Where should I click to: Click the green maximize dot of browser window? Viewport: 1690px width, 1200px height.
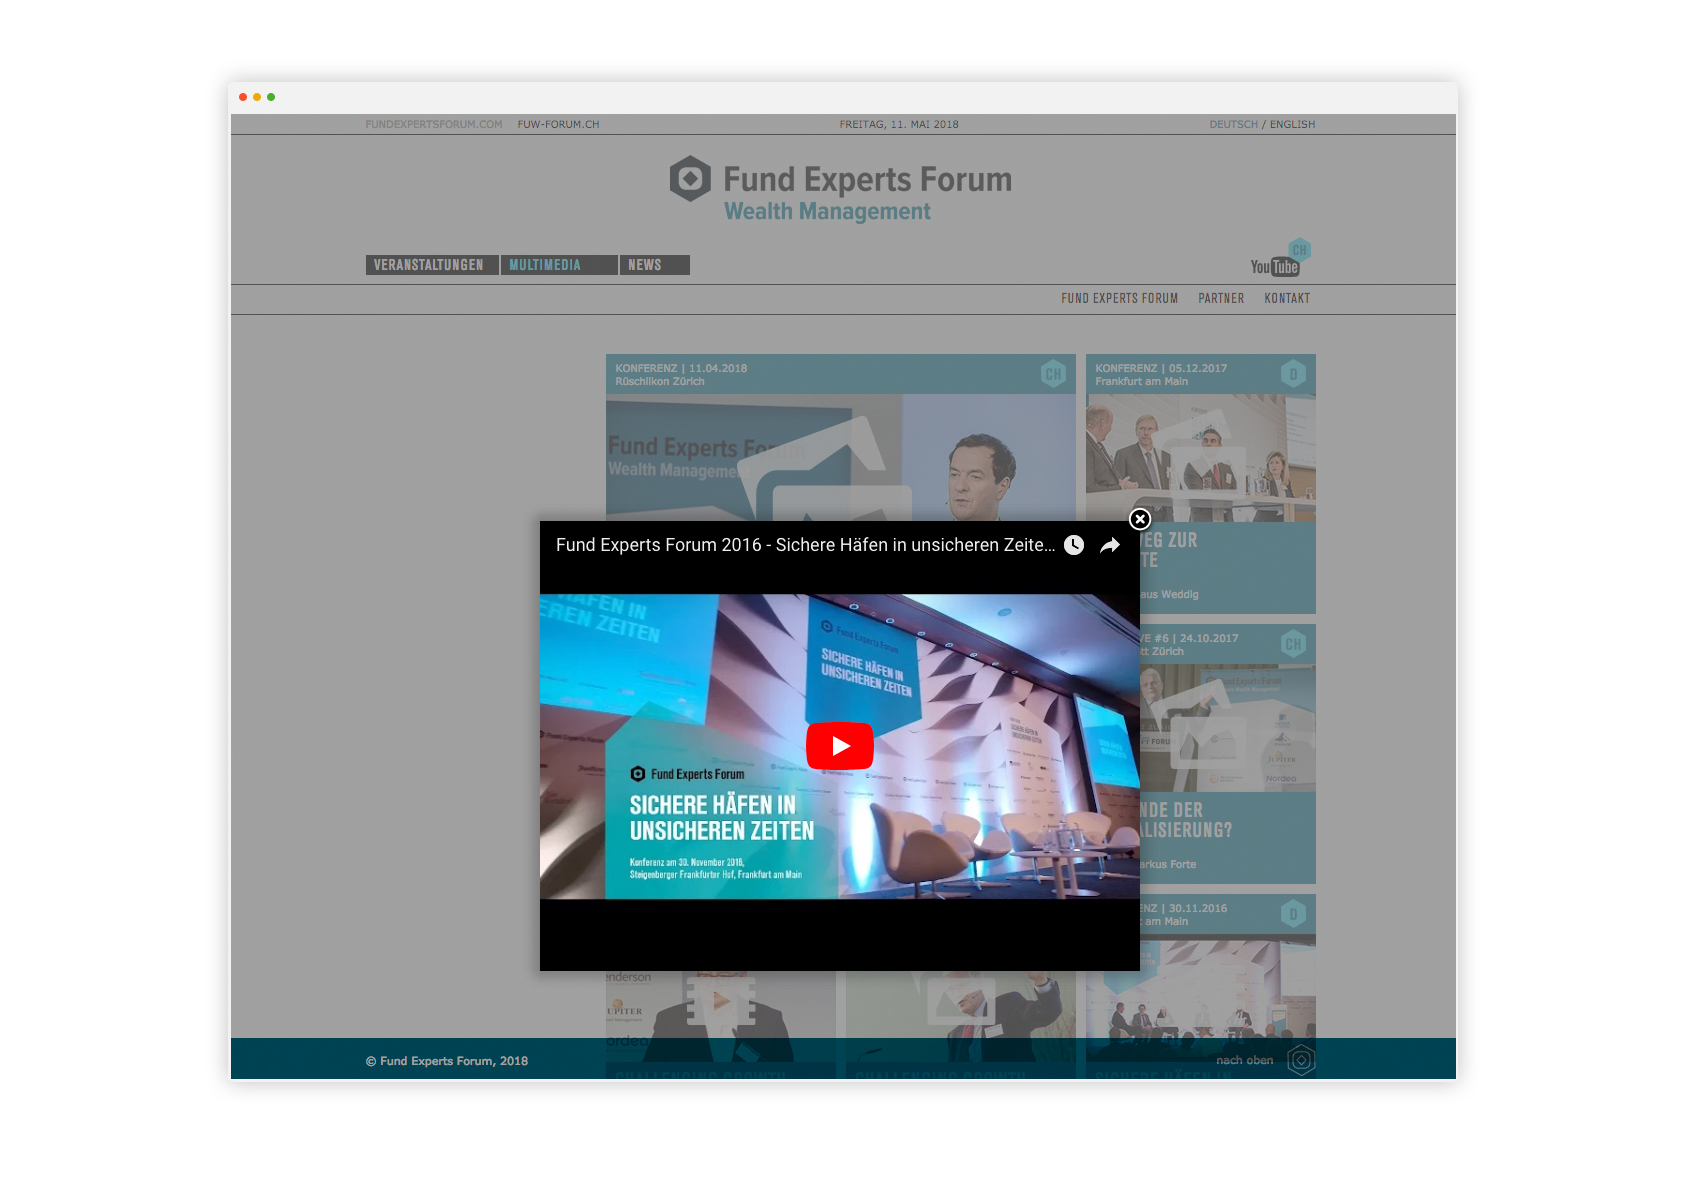pos(271,97)
